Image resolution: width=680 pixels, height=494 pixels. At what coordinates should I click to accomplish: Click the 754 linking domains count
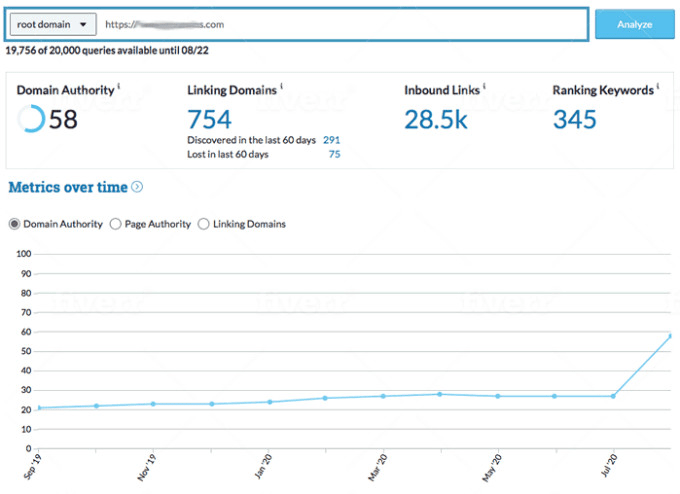[210, 120]
